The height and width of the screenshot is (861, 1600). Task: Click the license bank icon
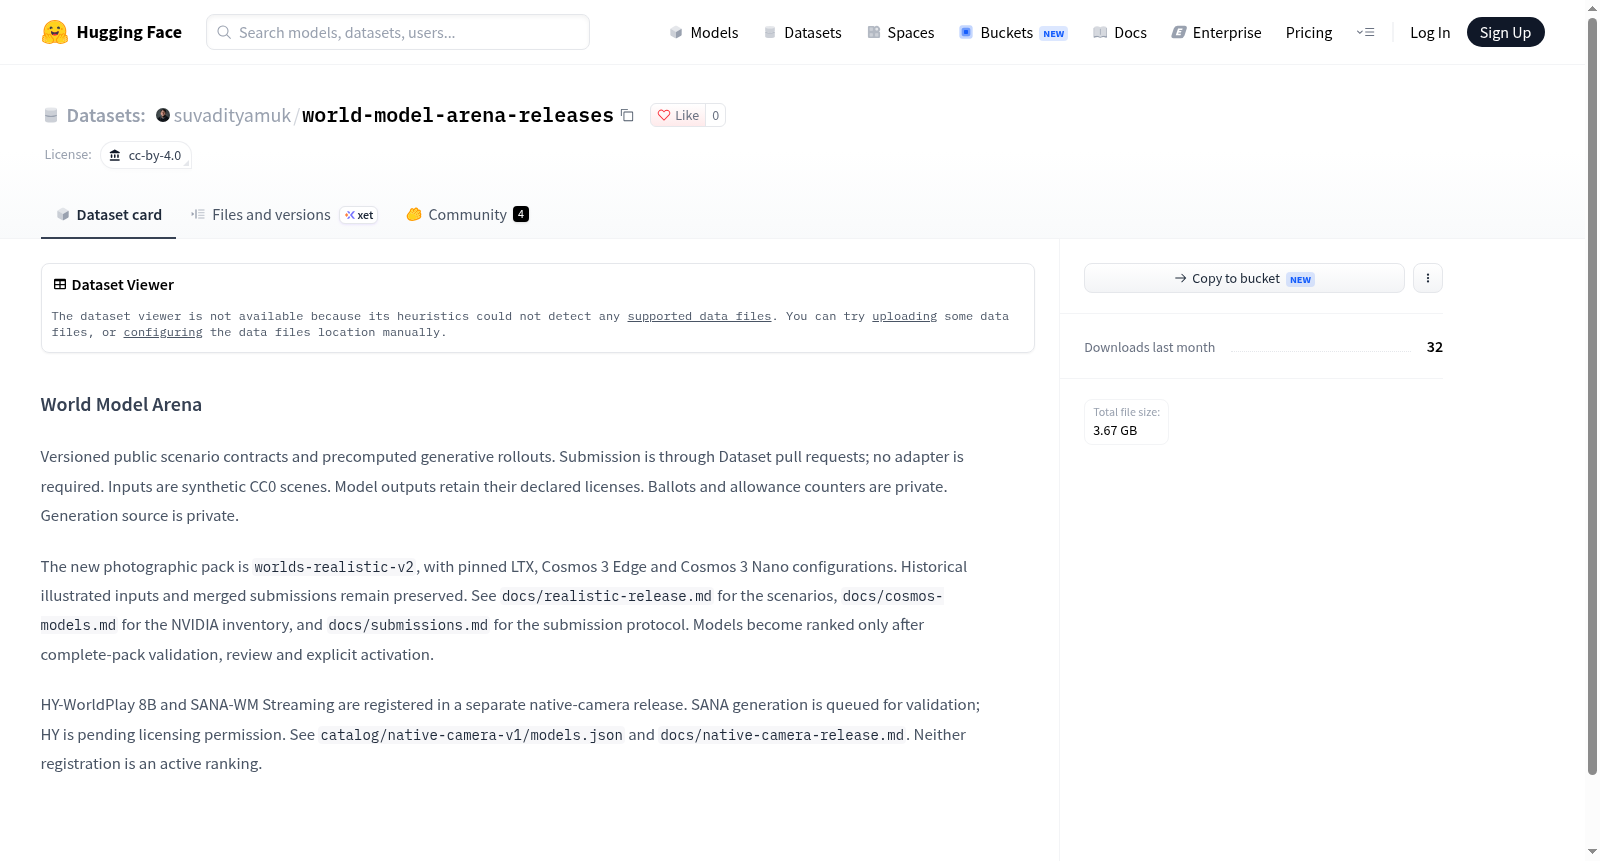[115, 155]
